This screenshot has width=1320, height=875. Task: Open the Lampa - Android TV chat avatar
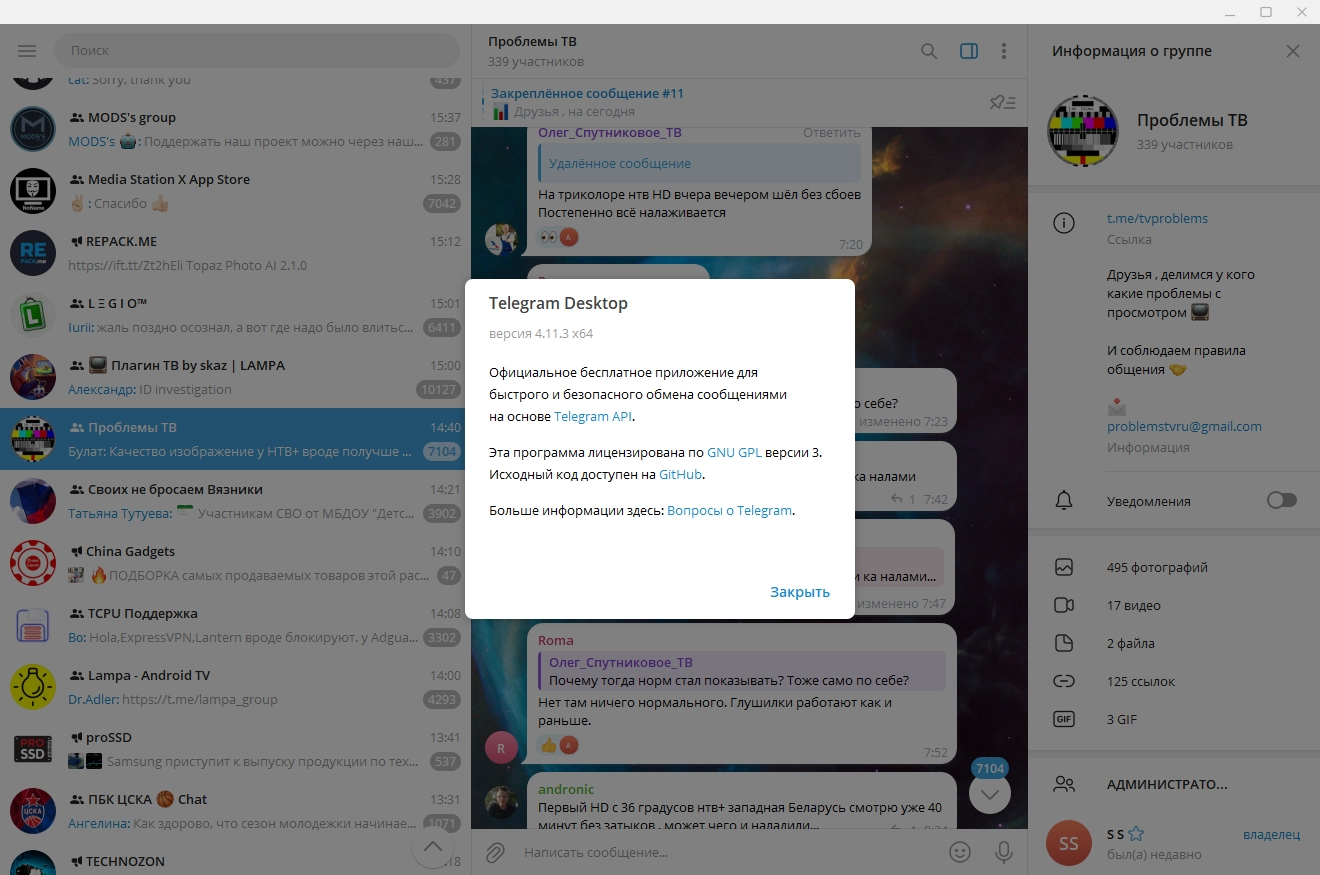tap(33, 688)
